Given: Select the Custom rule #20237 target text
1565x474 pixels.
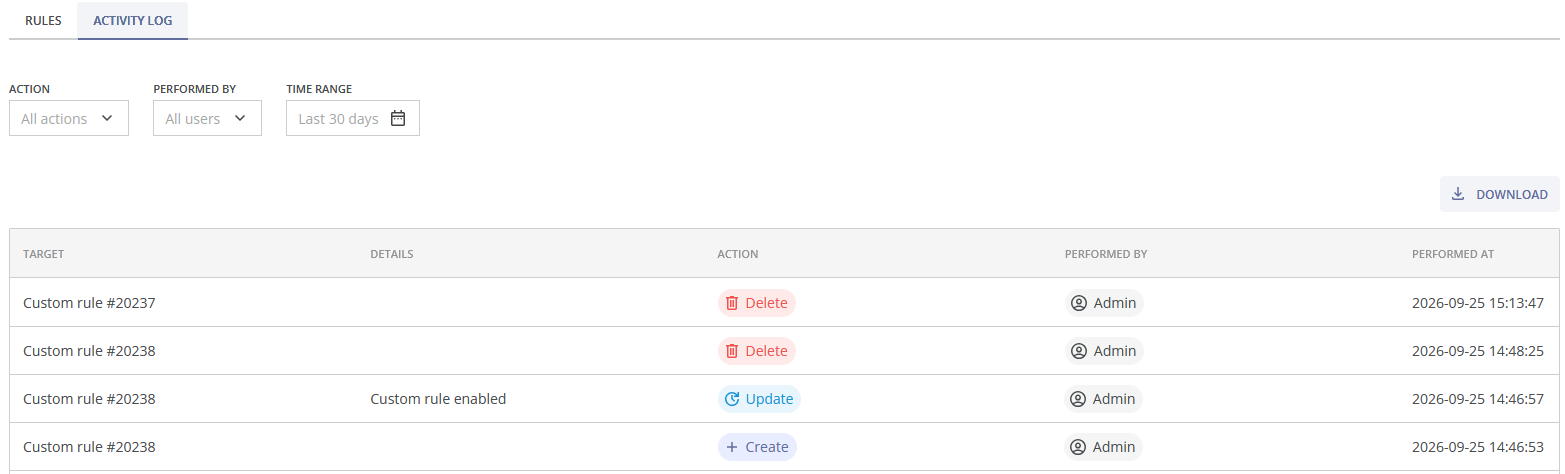Looking at the screenshot, I should (89, 303).
